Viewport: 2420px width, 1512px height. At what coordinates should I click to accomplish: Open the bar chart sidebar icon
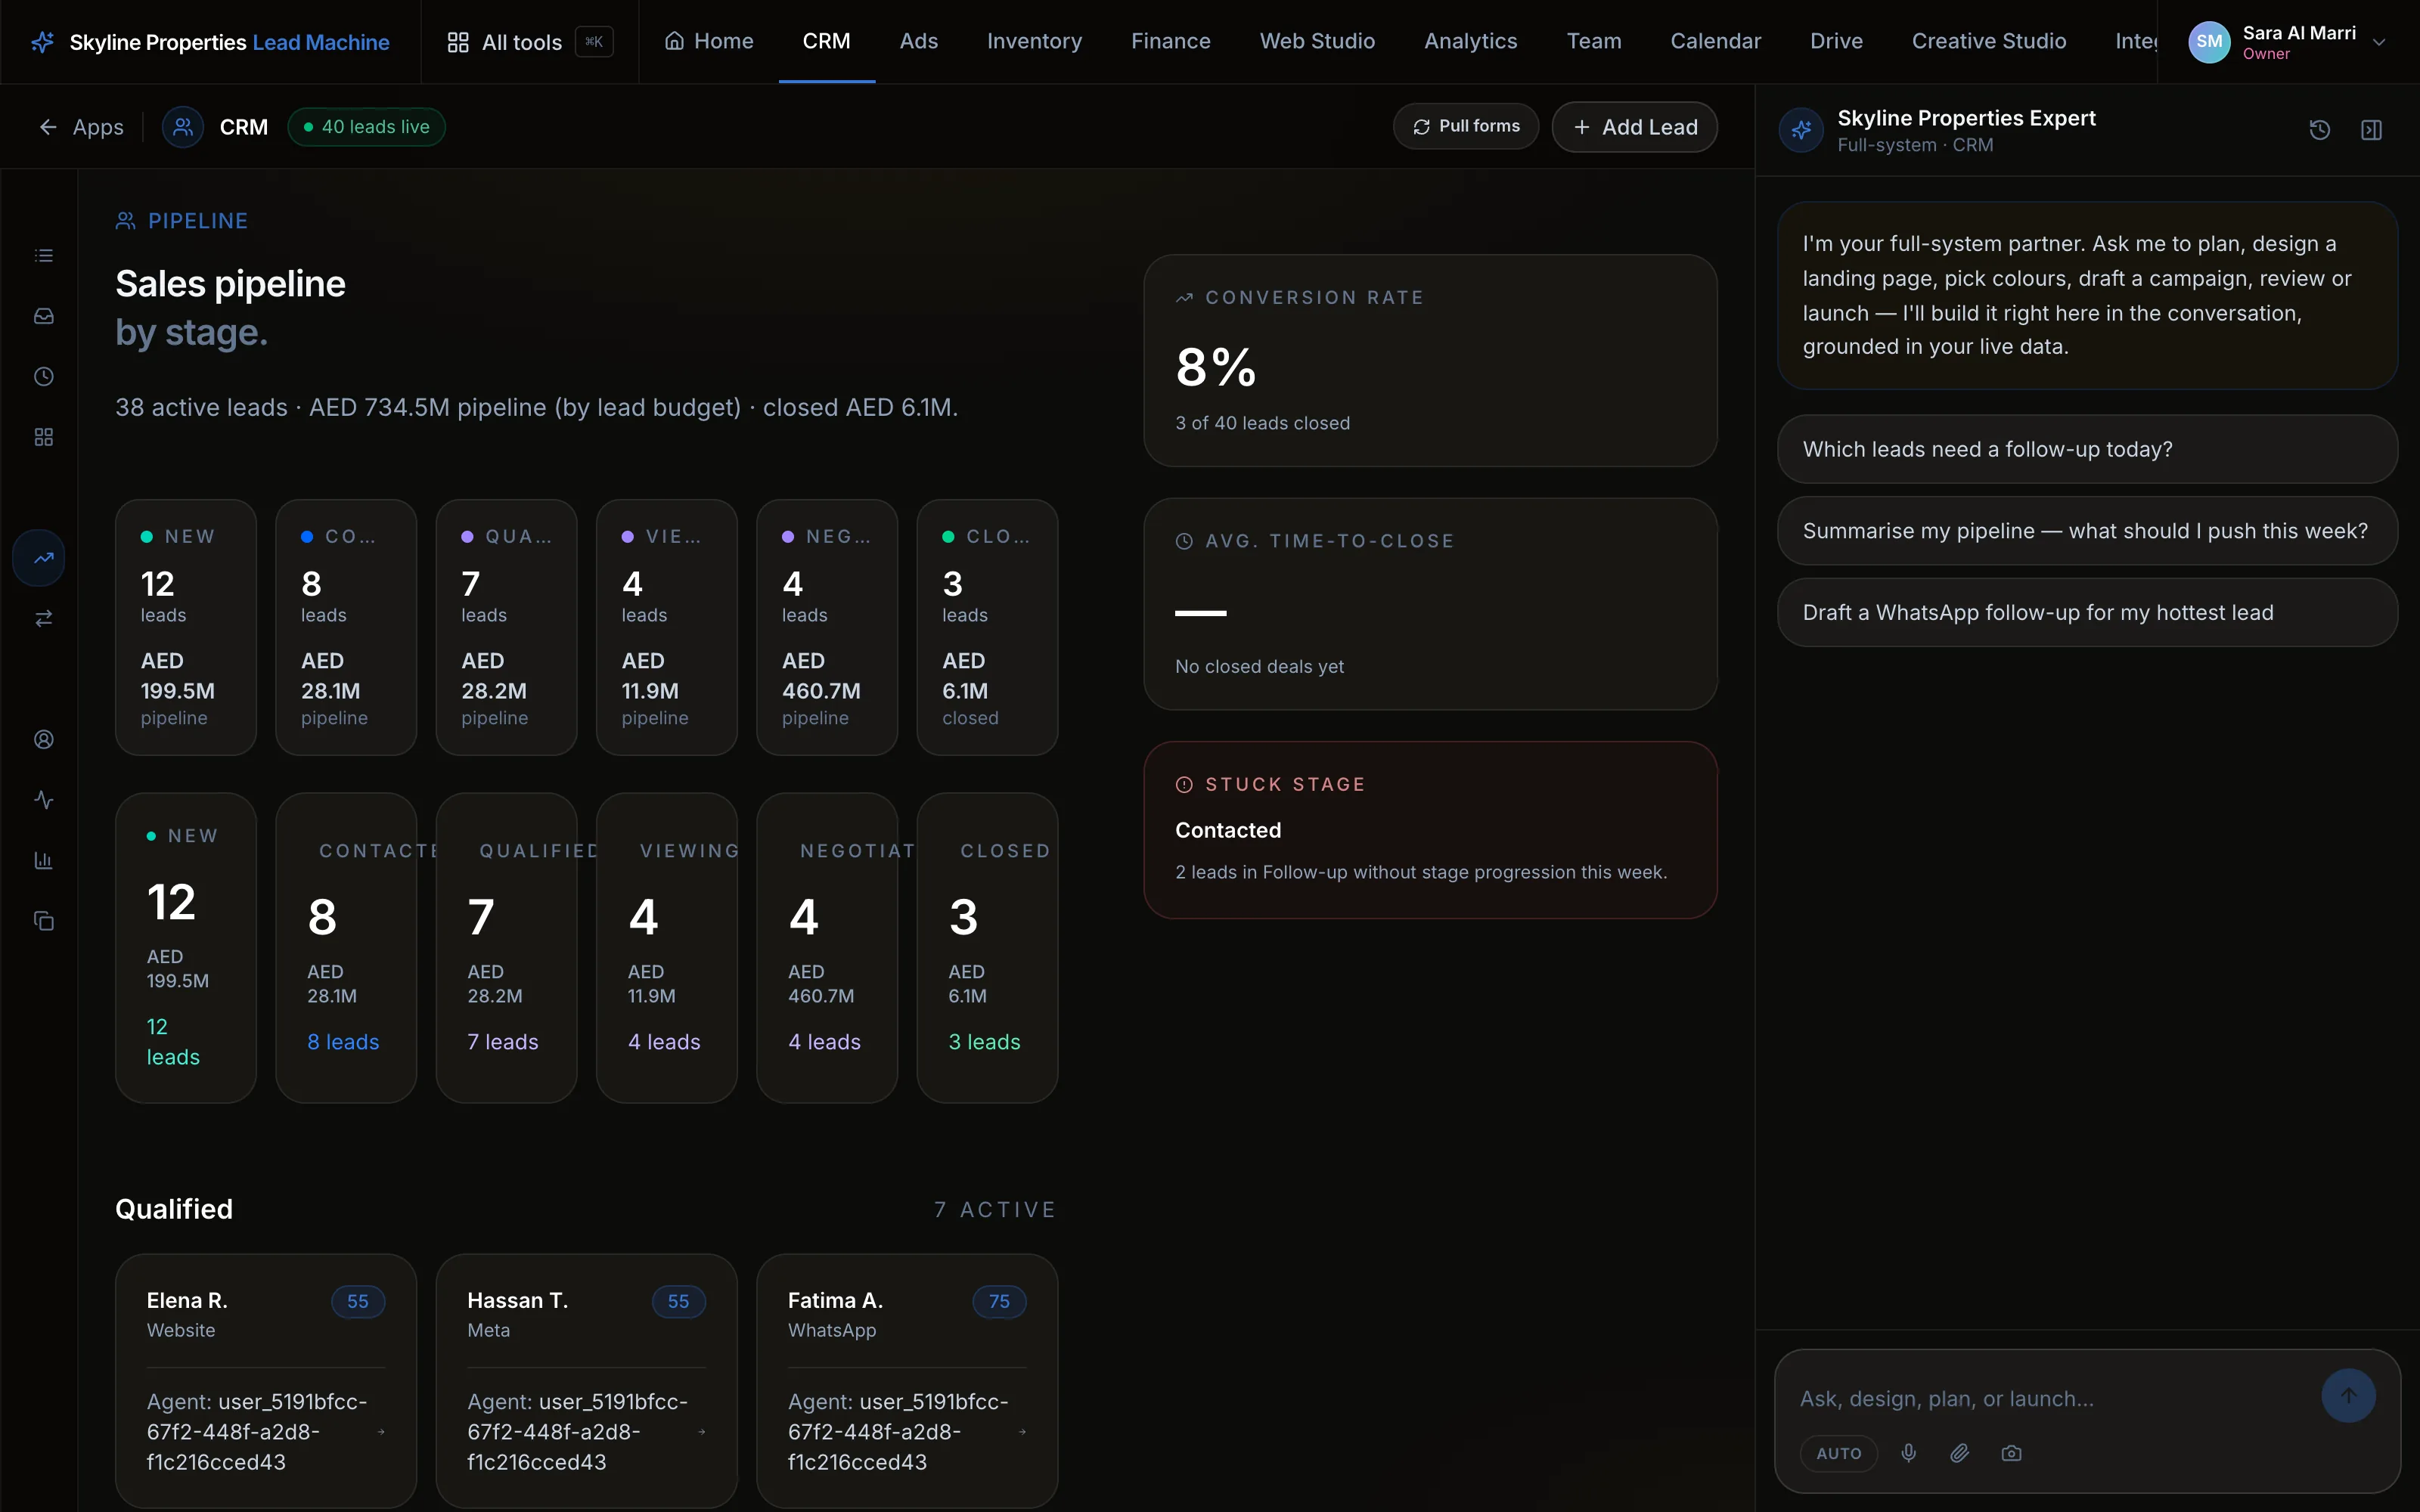[43, 861]
